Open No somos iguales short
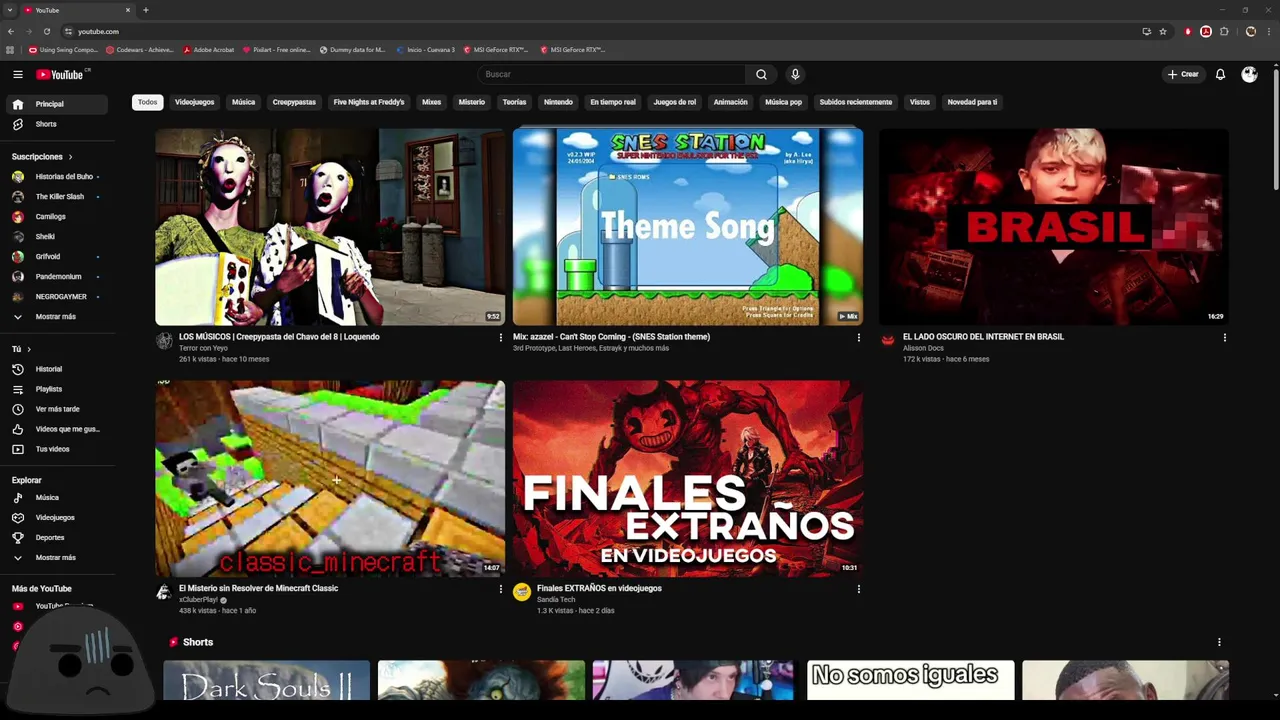 tap(910, 680)
